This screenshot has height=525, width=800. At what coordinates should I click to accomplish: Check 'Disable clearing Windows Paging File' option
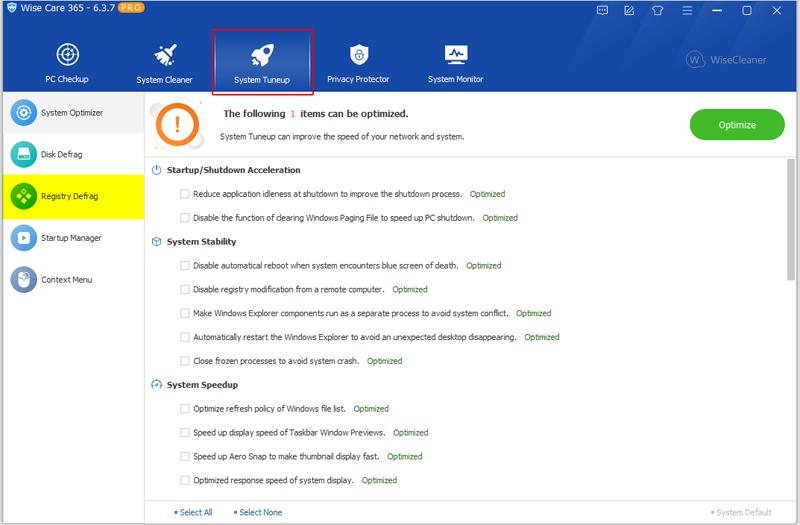tap(185, 218)
